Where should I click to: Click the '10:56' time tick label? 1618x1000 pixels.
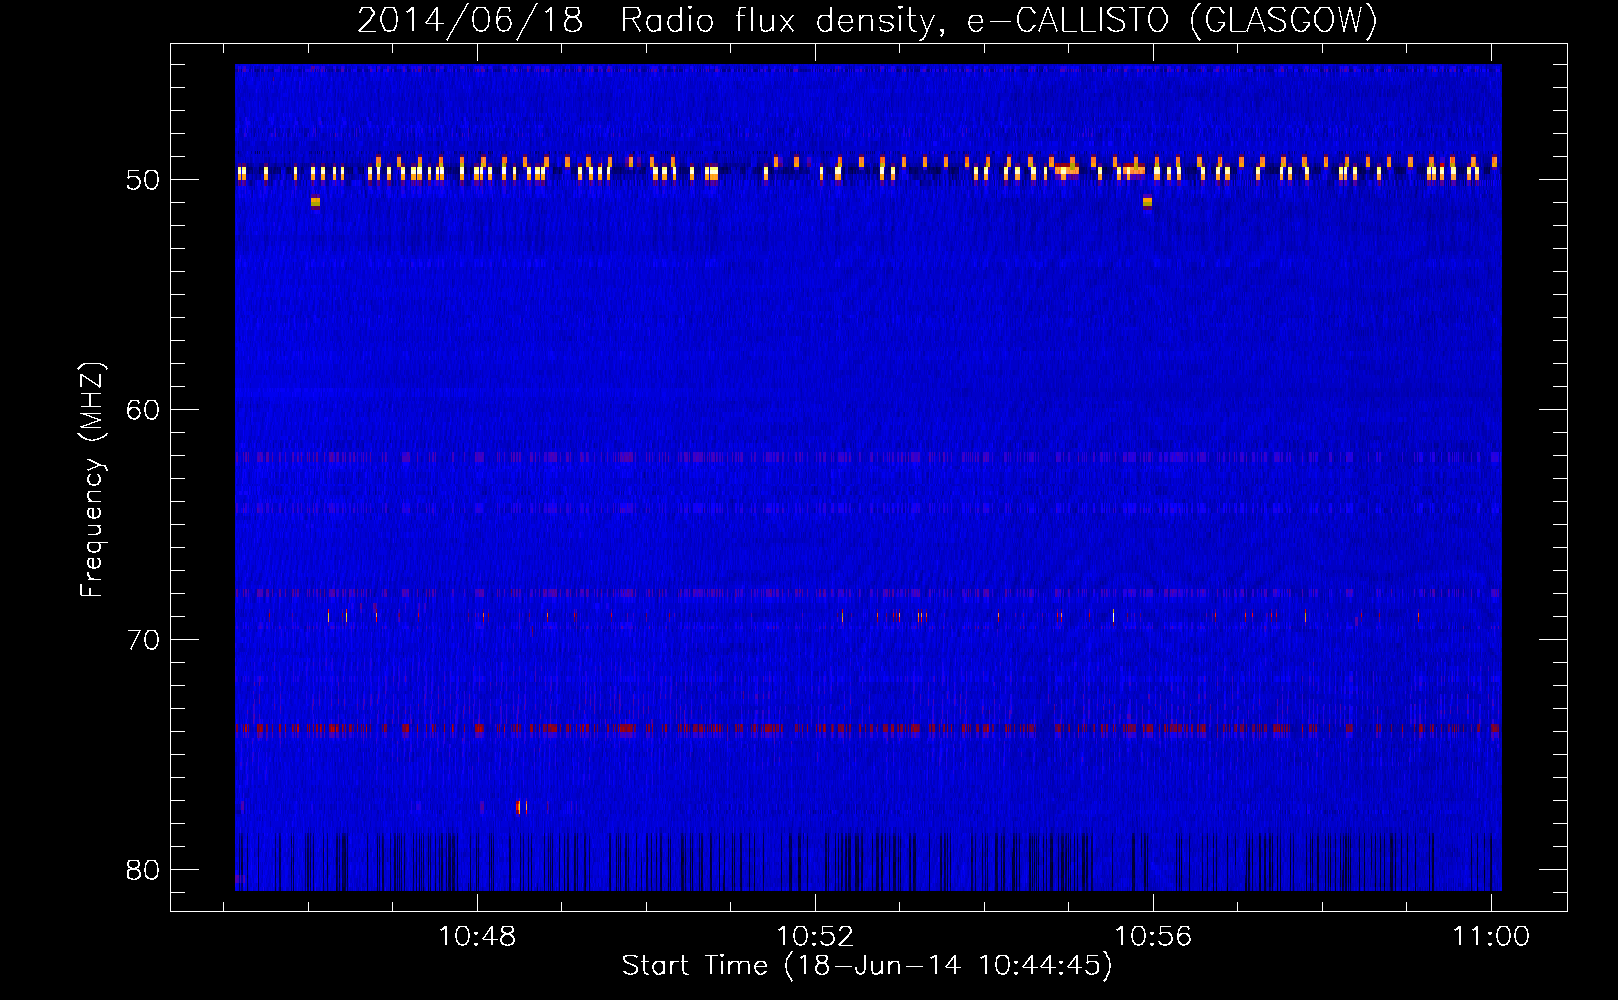pos(1153,937)
